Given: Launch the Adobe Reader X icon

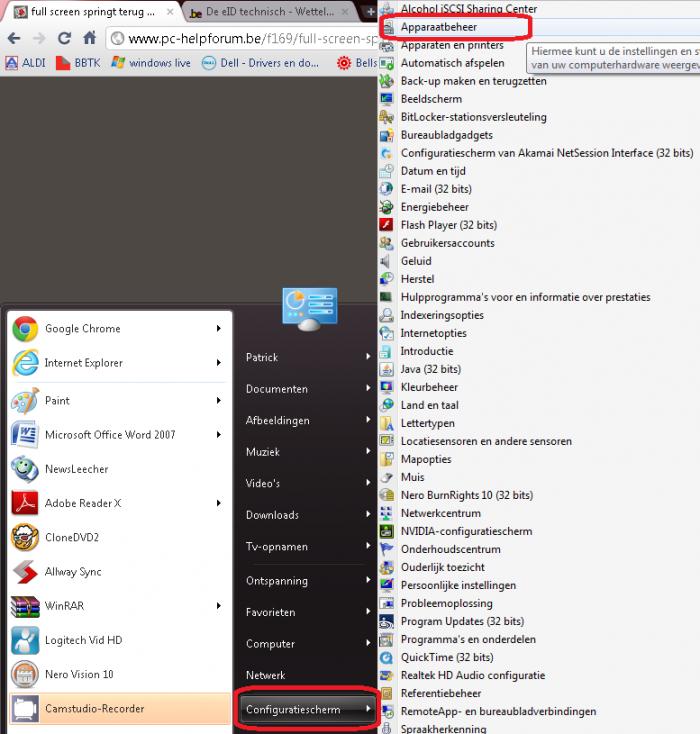Looking at the screenshot, I should point(25,503).
